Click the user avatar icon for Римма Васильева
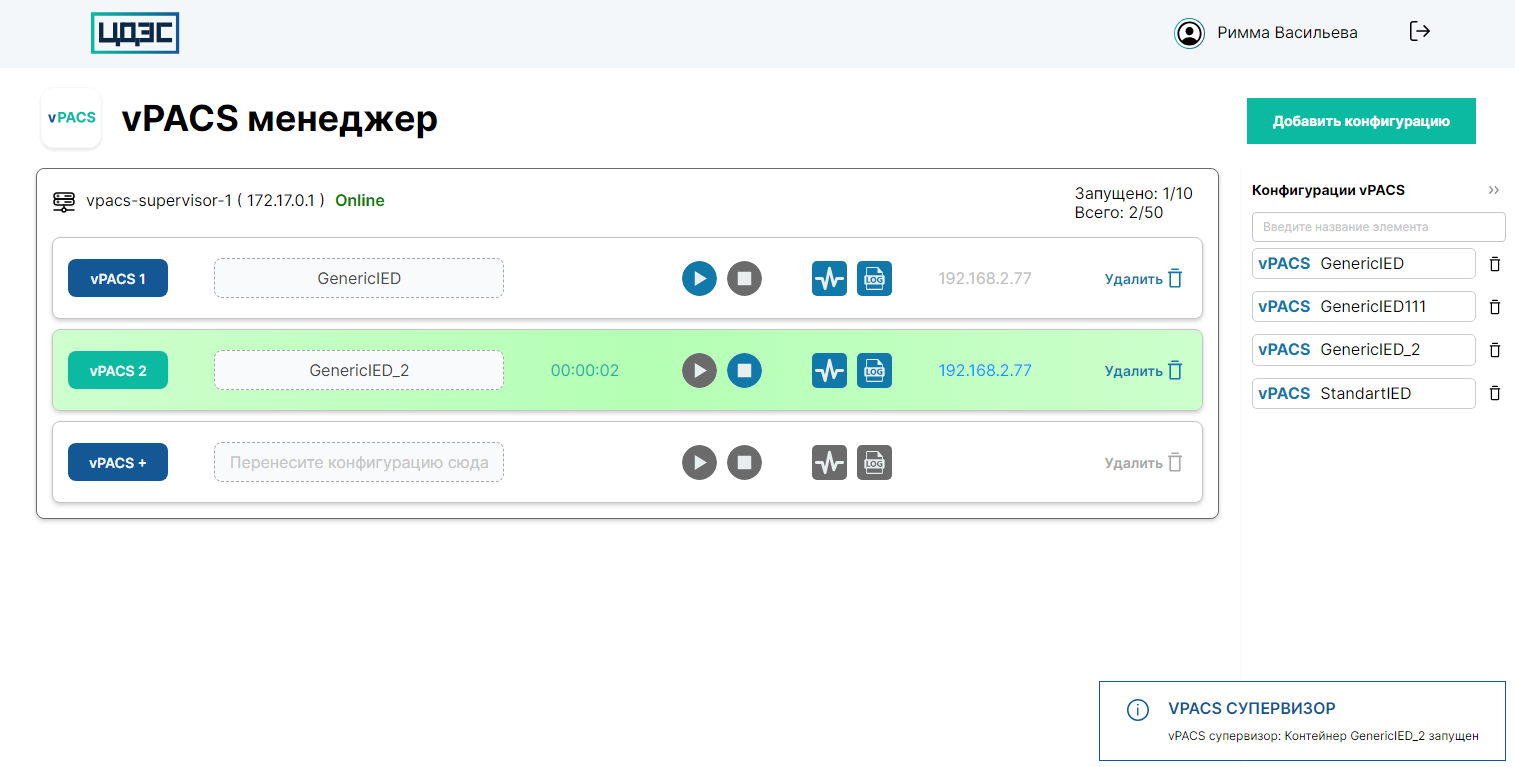1515x767 pixels. pyautogui.click(x=1189, y=33)
